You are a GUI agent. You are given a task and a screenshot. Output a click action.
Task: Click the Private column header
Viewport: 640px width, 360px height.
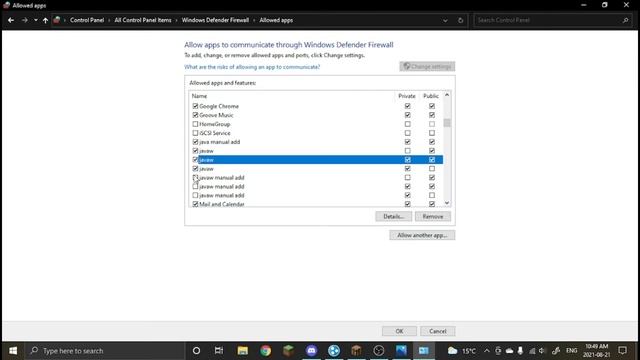pyautogui.click(x=407, y=96)
